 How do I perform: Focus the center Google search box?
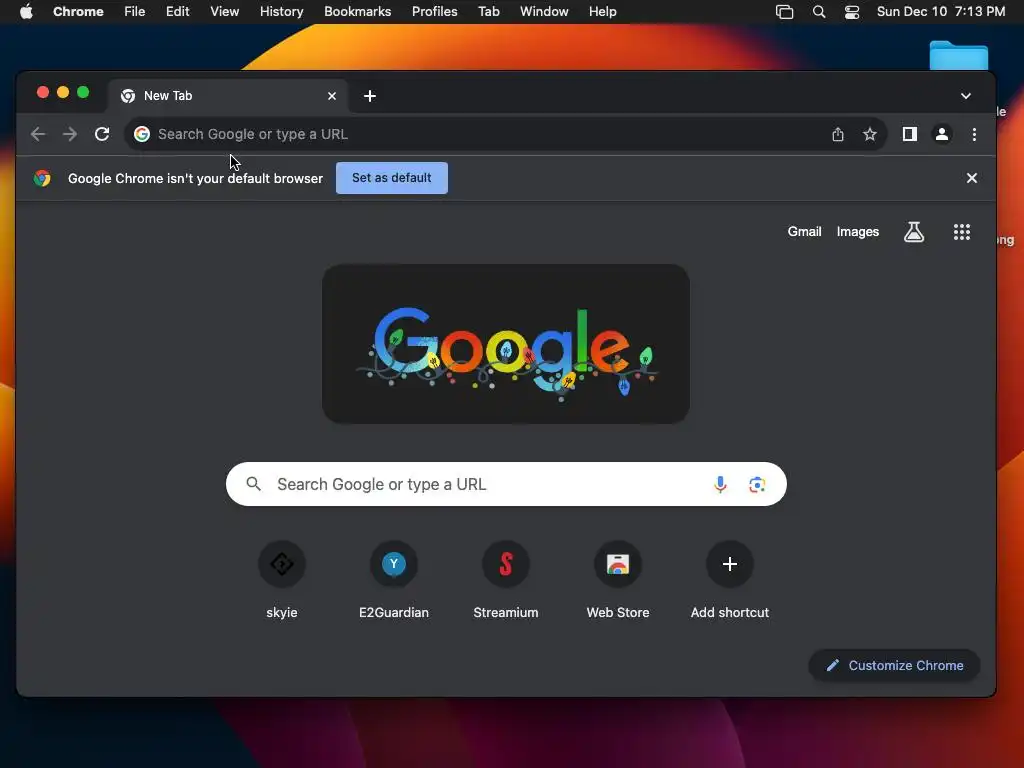coord(506,485)
